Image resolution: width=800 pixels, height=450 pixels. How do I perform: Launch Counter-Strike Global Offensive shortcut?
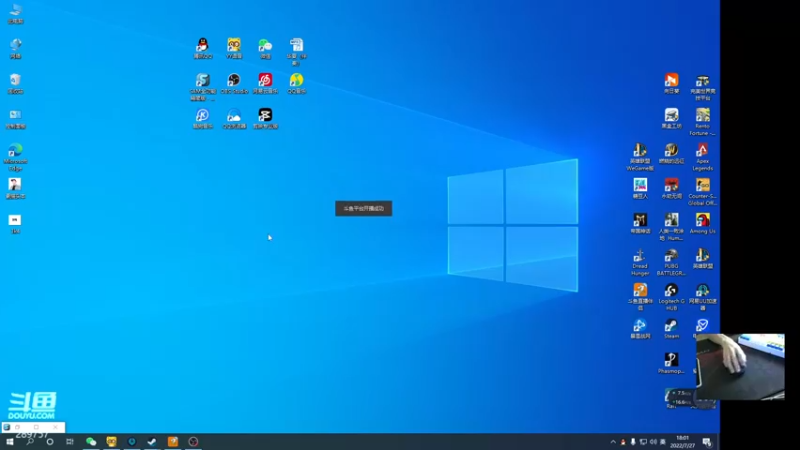click(703, 192)
